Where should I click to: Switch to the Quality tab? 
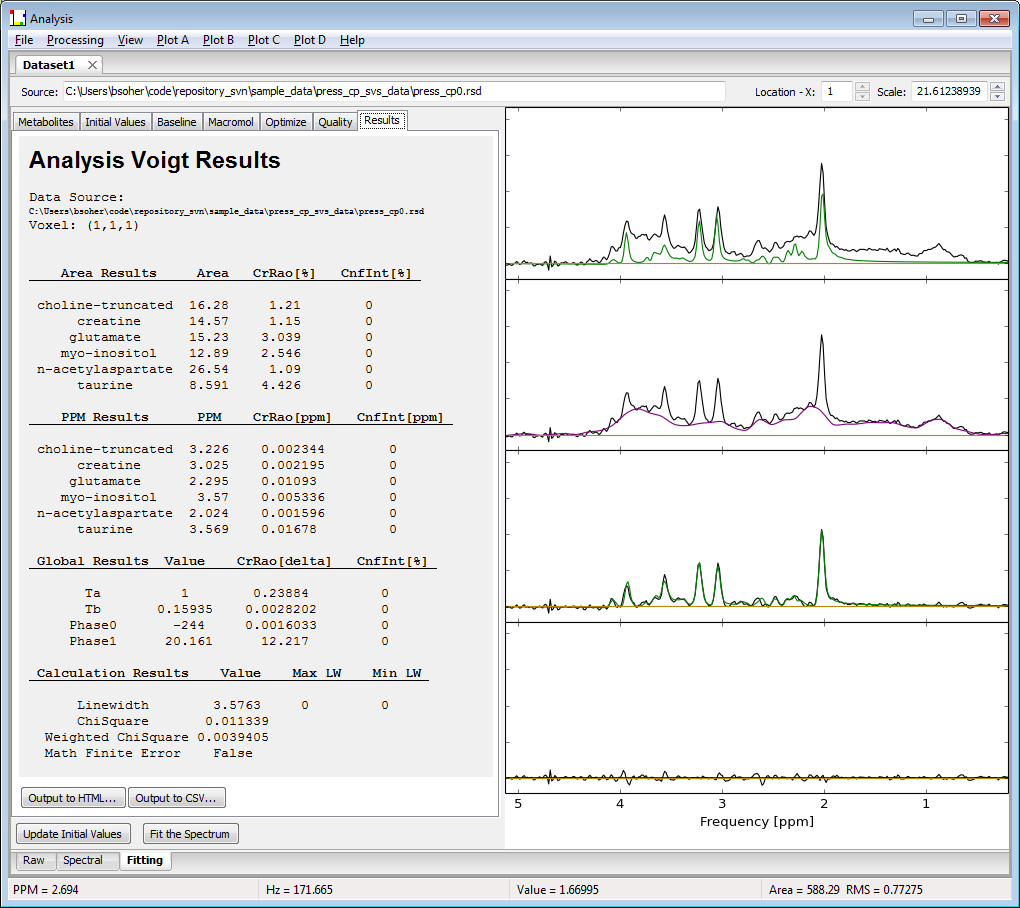(335, 122)
